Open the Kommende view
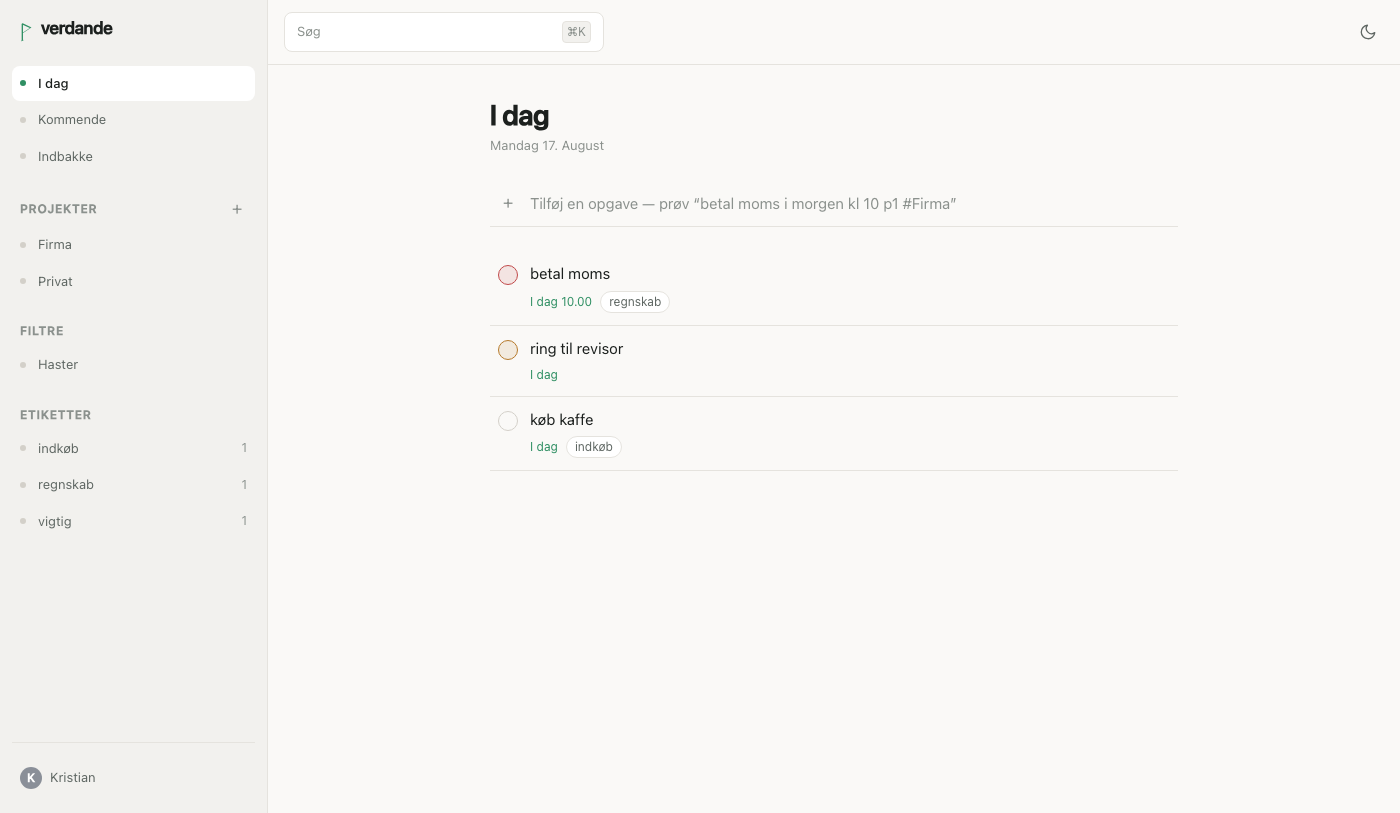Screen dimensions: 1400x813 pos(133,120)
